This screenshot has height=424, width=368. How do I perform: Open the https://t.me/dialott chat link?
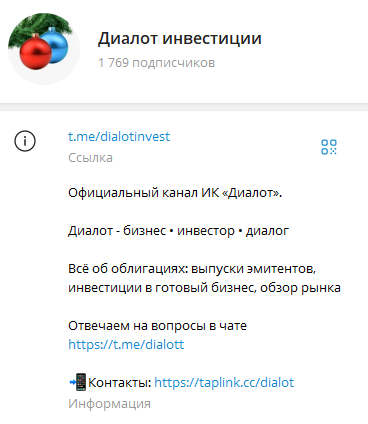(x=126, y=344)
